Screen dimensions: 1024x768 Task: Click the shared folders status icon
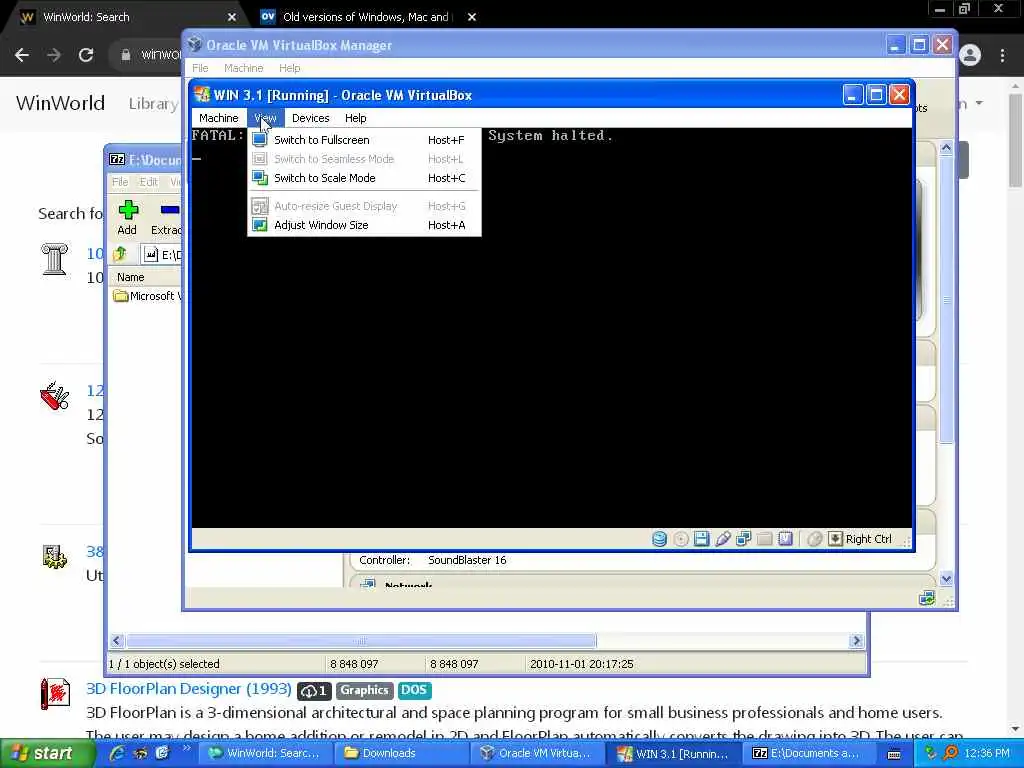(x=764, y=539)
